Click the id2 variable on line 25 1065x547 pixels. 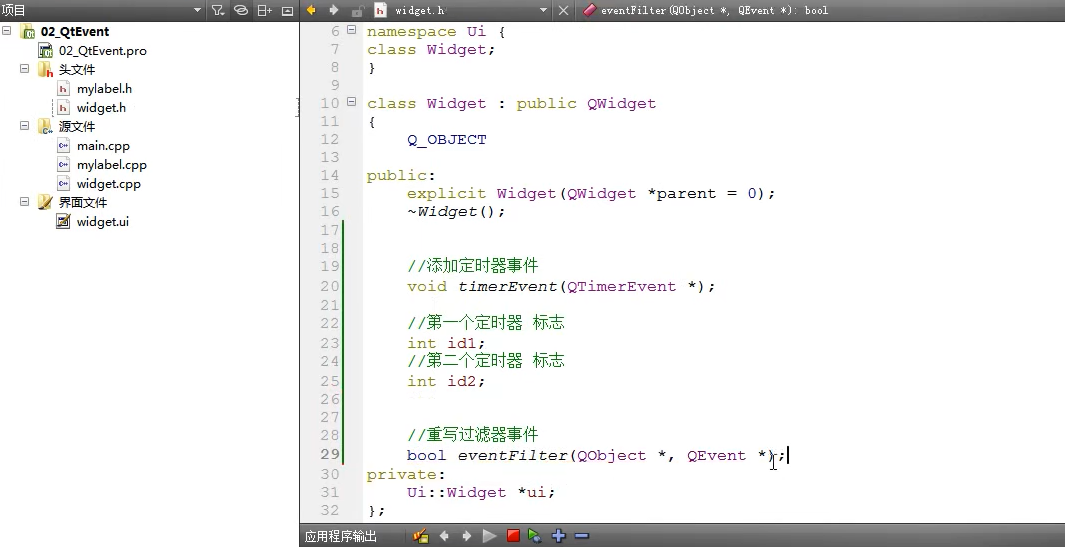pyautogui.click(x=462, y=381)
